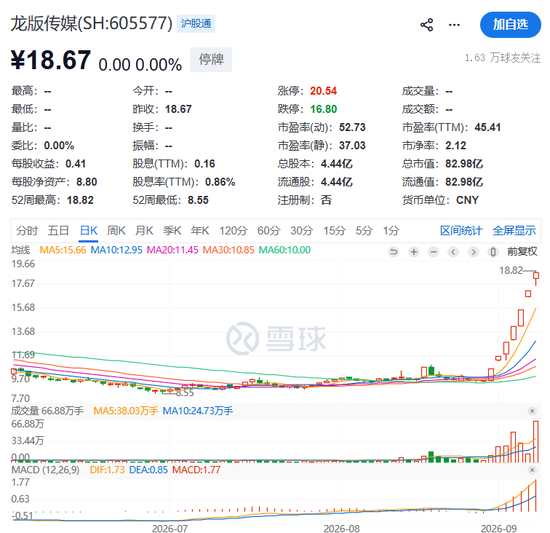Toggle candlestick style icon
This screenshot has width=550, height=533.
493,252
